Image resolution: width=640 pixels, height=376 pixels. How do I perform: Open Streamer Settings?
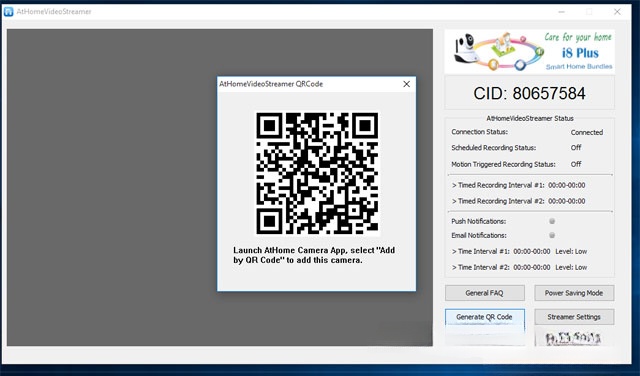574,317
